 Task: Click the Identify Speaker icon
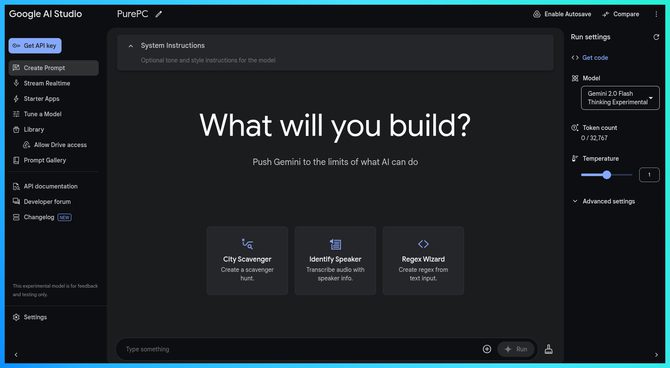[335, 244]
